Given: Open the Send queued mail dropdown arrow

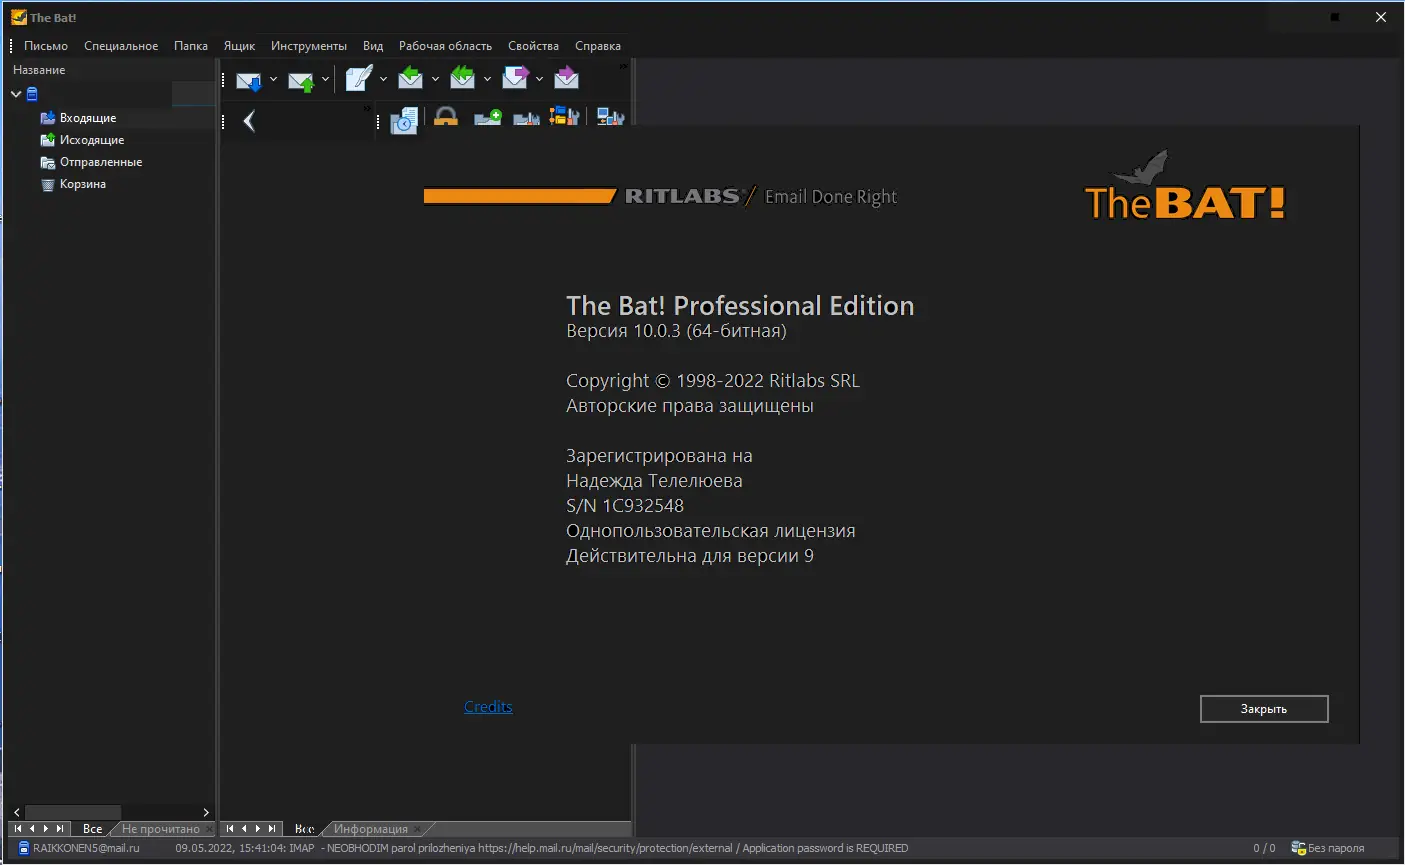Looking at the screenshot, I should 325,79.
